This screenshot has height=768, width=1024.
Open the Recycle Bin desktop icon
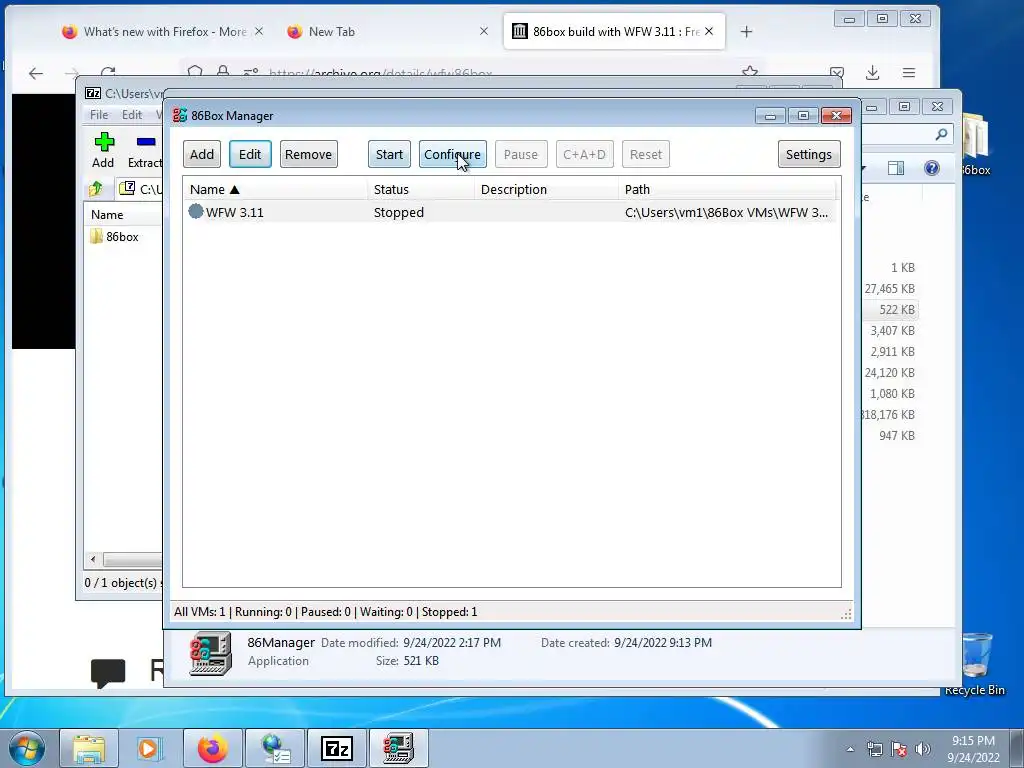coord(975,662)
